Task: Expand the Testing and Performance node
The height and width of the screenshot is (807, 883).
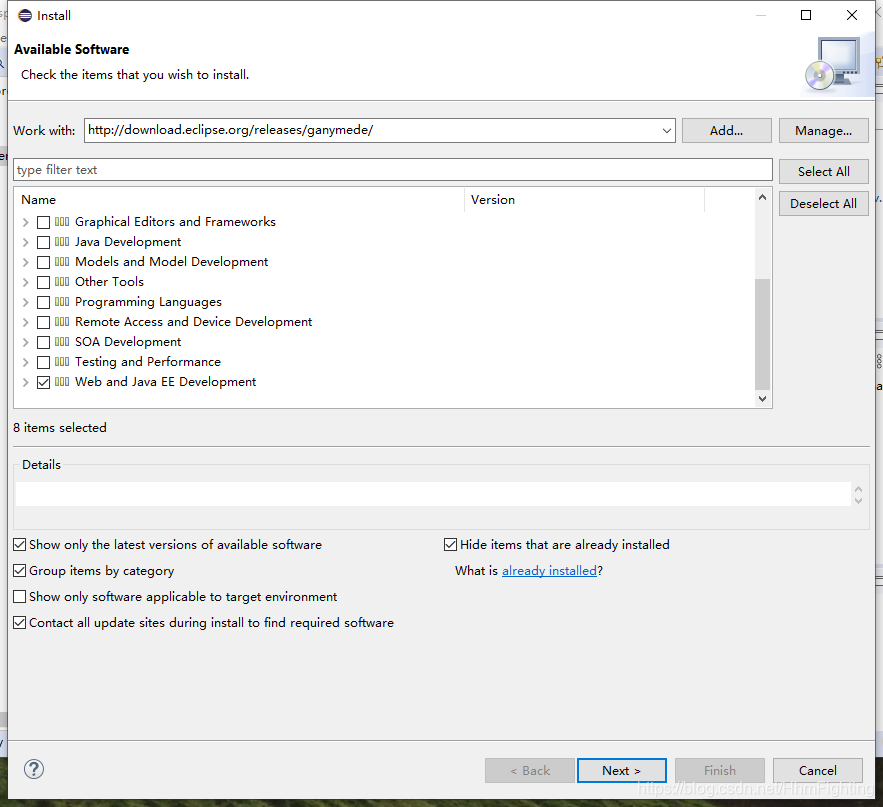Action: pyautogui.click(x=25, y=362)
